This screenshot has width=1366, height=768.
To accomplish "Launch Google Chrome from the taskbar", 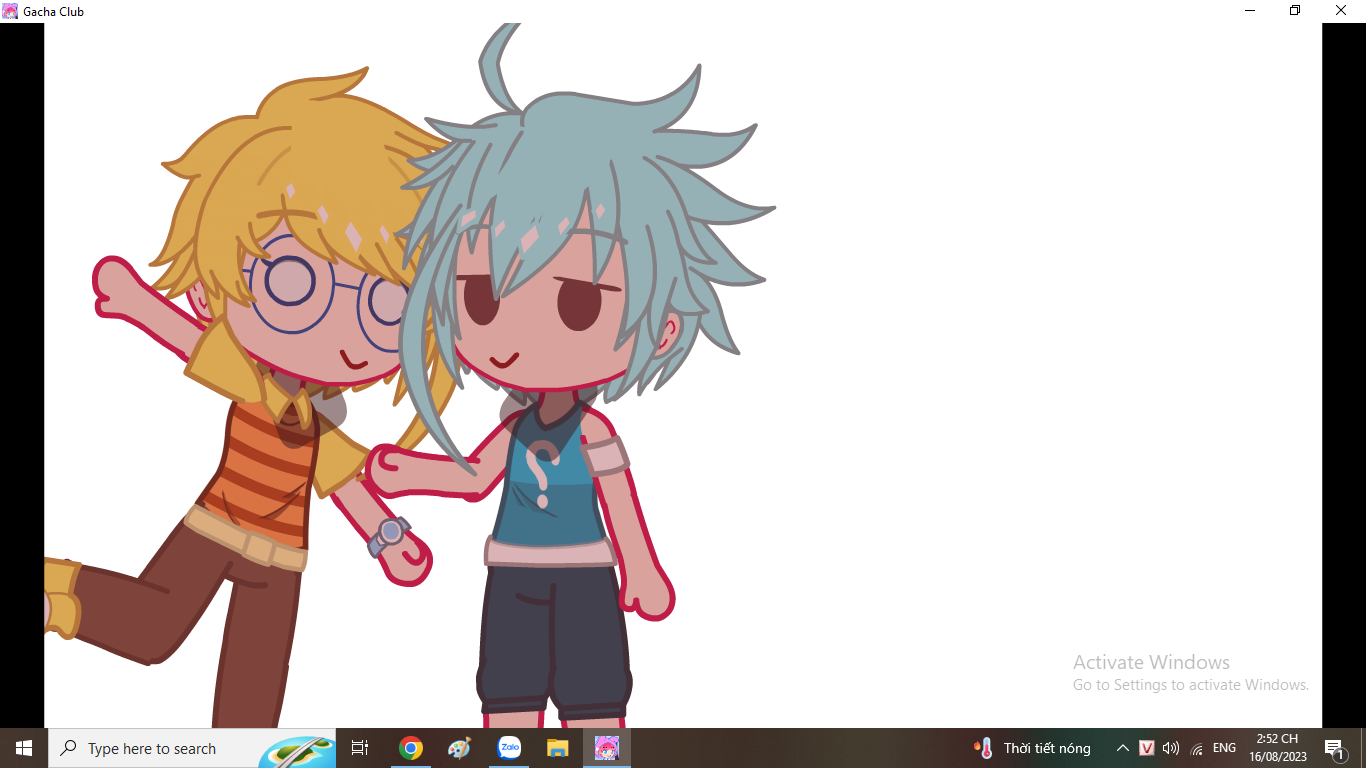I will tap(410, 748).
